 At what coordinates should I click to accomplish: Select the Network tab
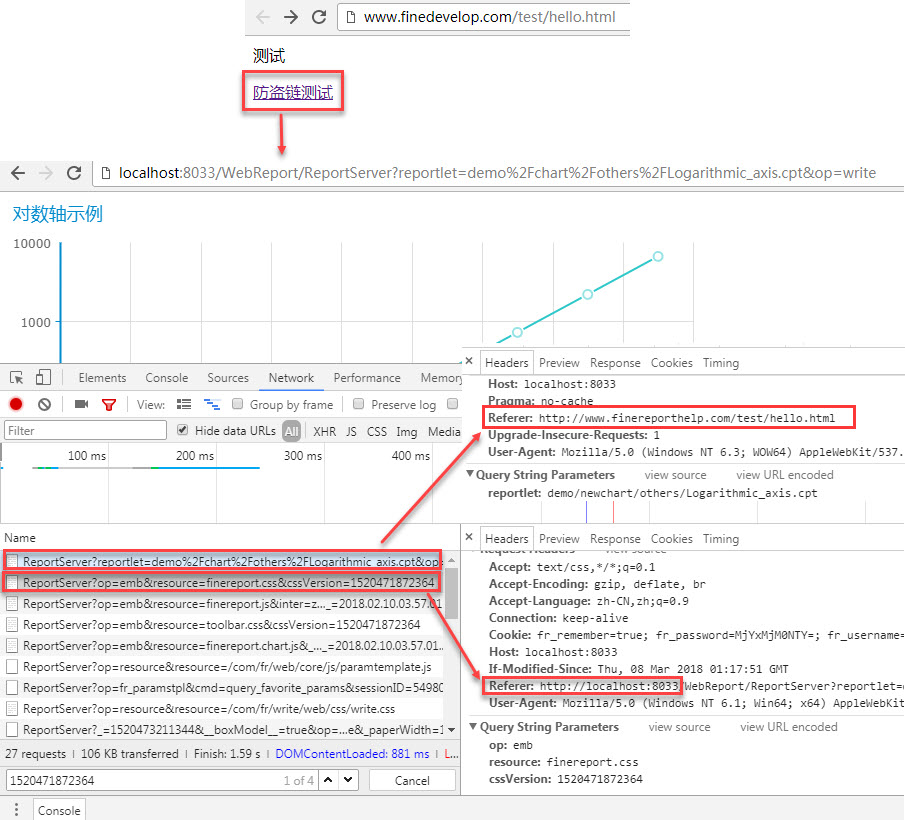pos(291,378)
